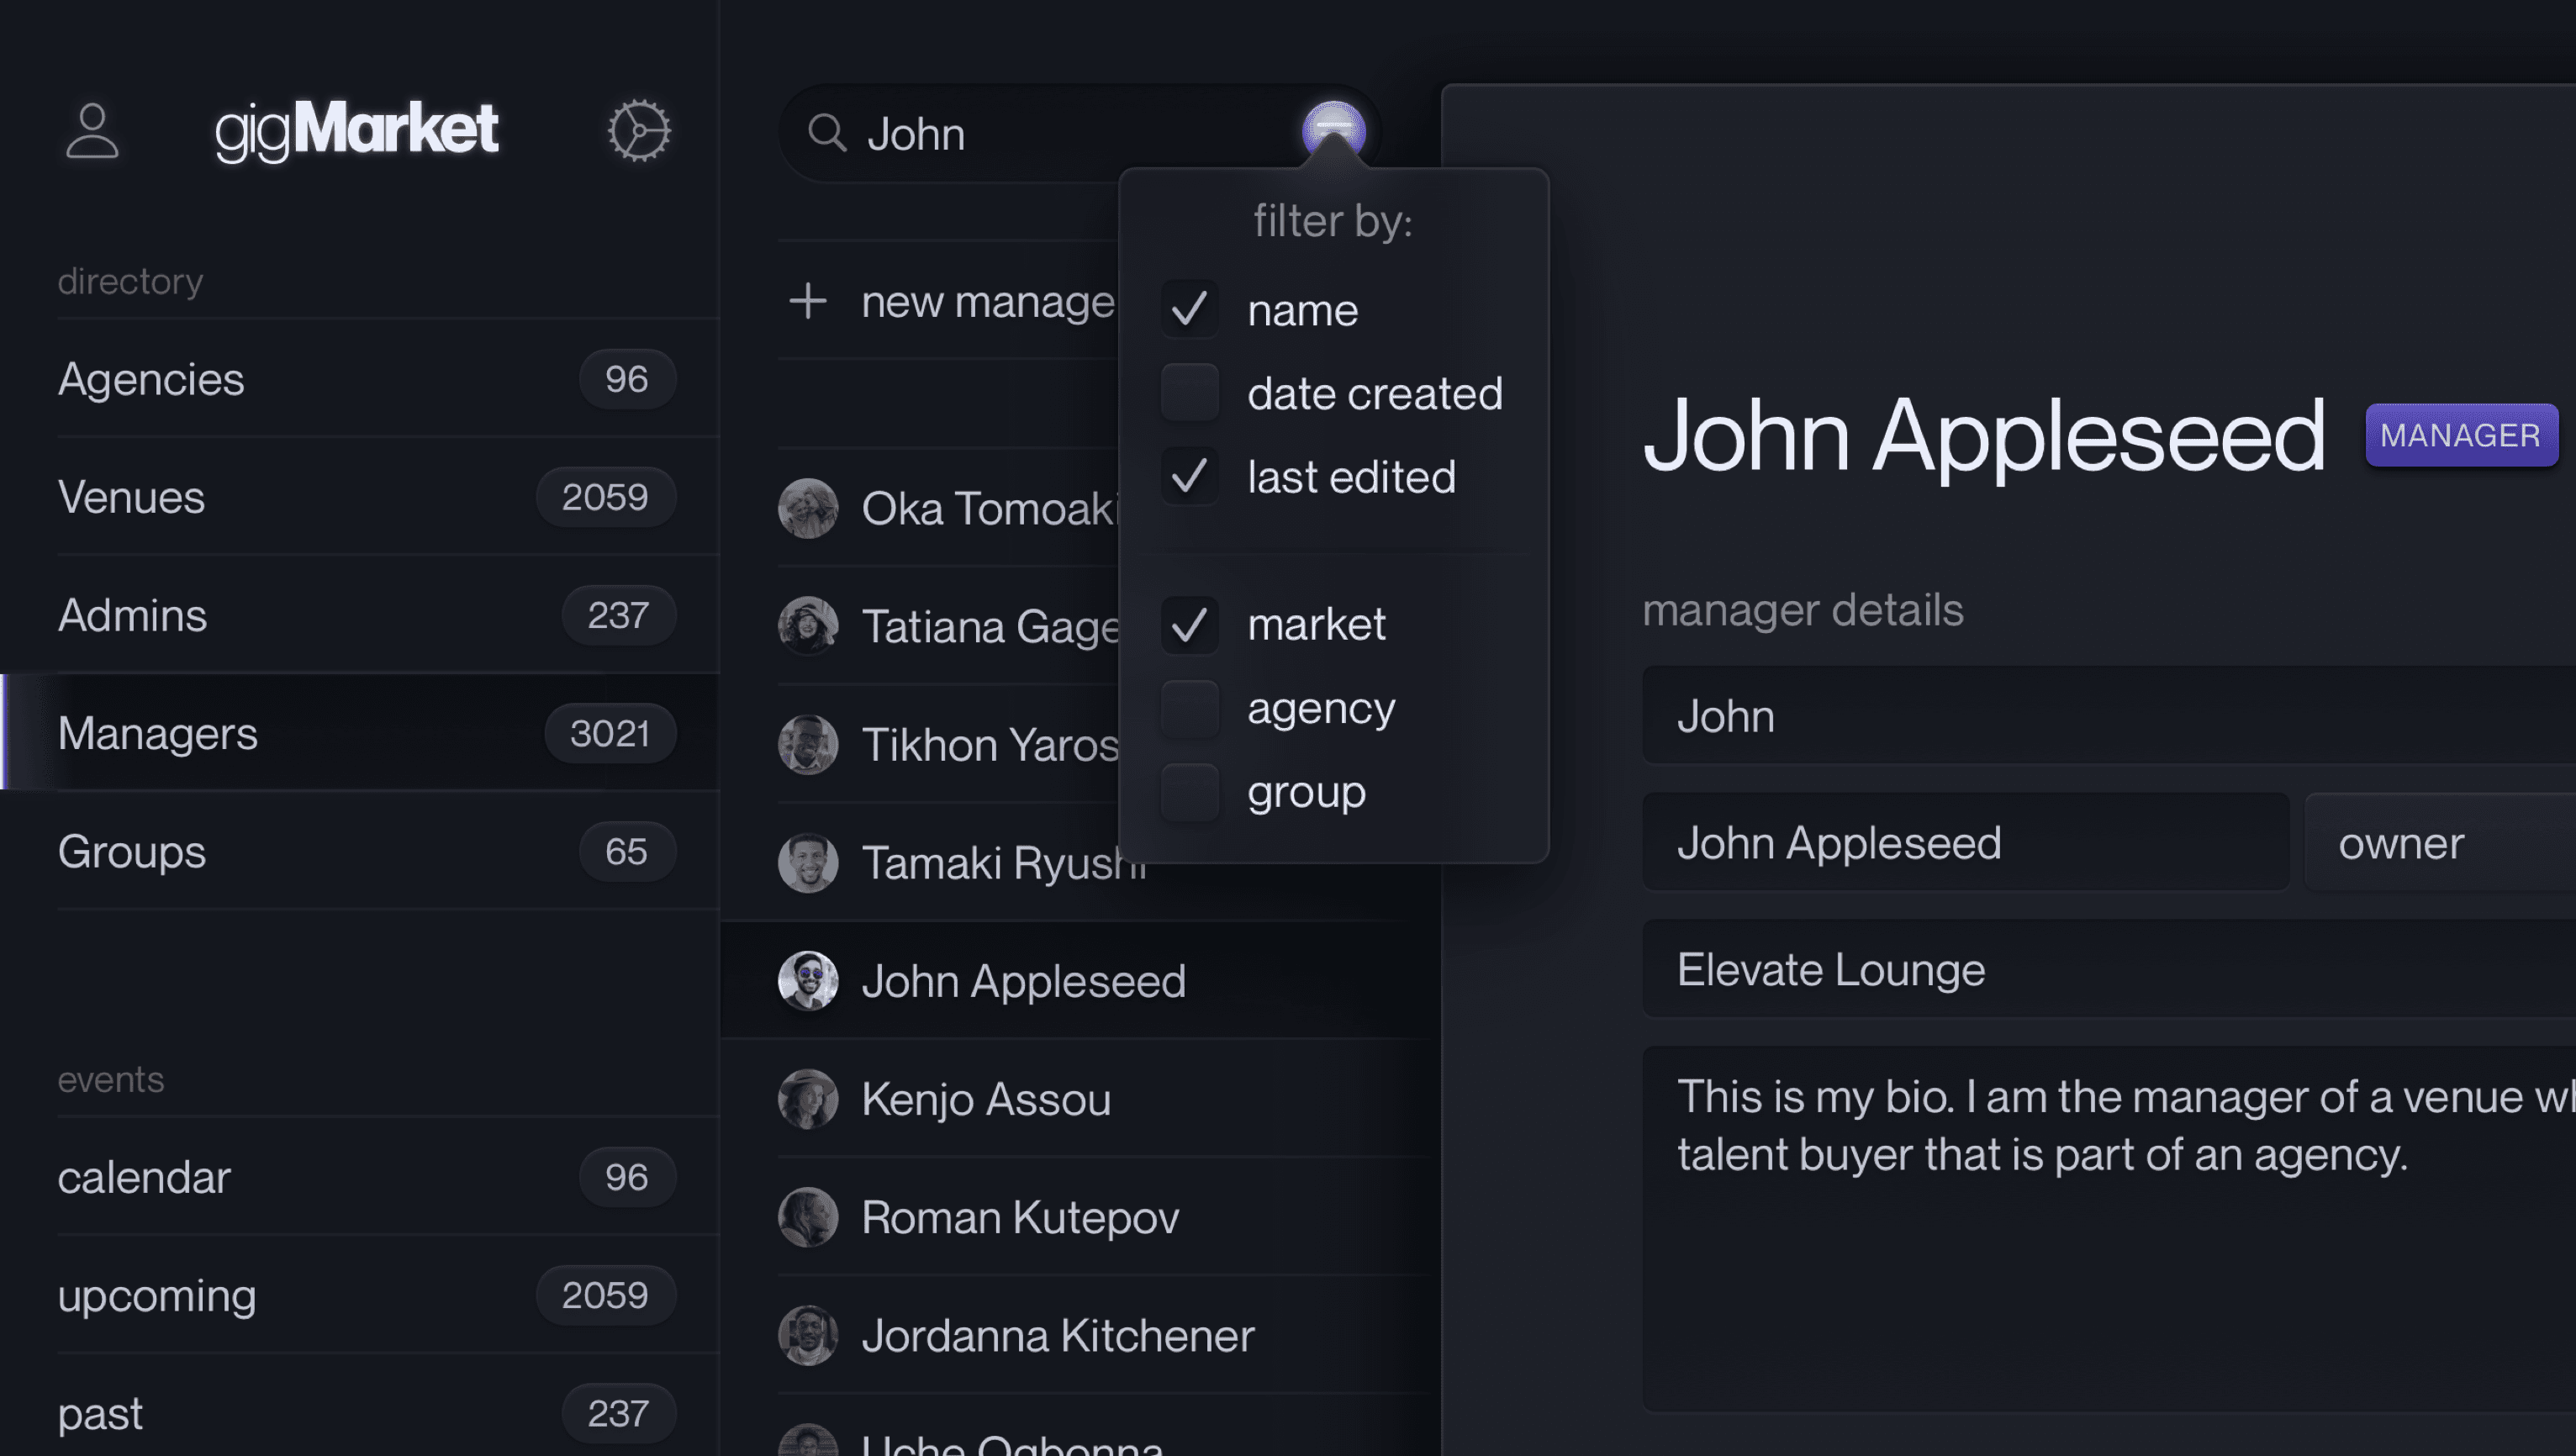Click the plus icon for new manager
The width and height of the screenshot is (2576, 1456).
tap(808, 301)
